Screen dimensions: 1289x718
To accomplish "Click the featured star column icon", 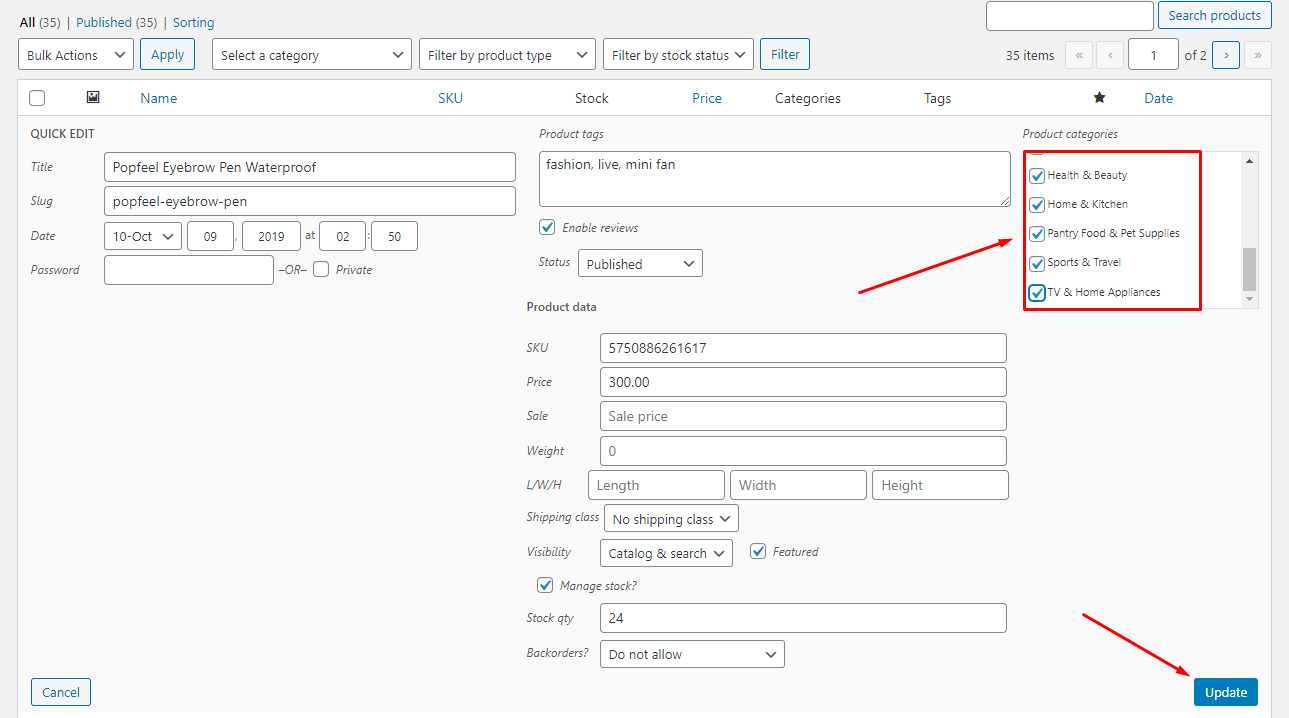I will pyautogui.click(x=1099, y=97).
